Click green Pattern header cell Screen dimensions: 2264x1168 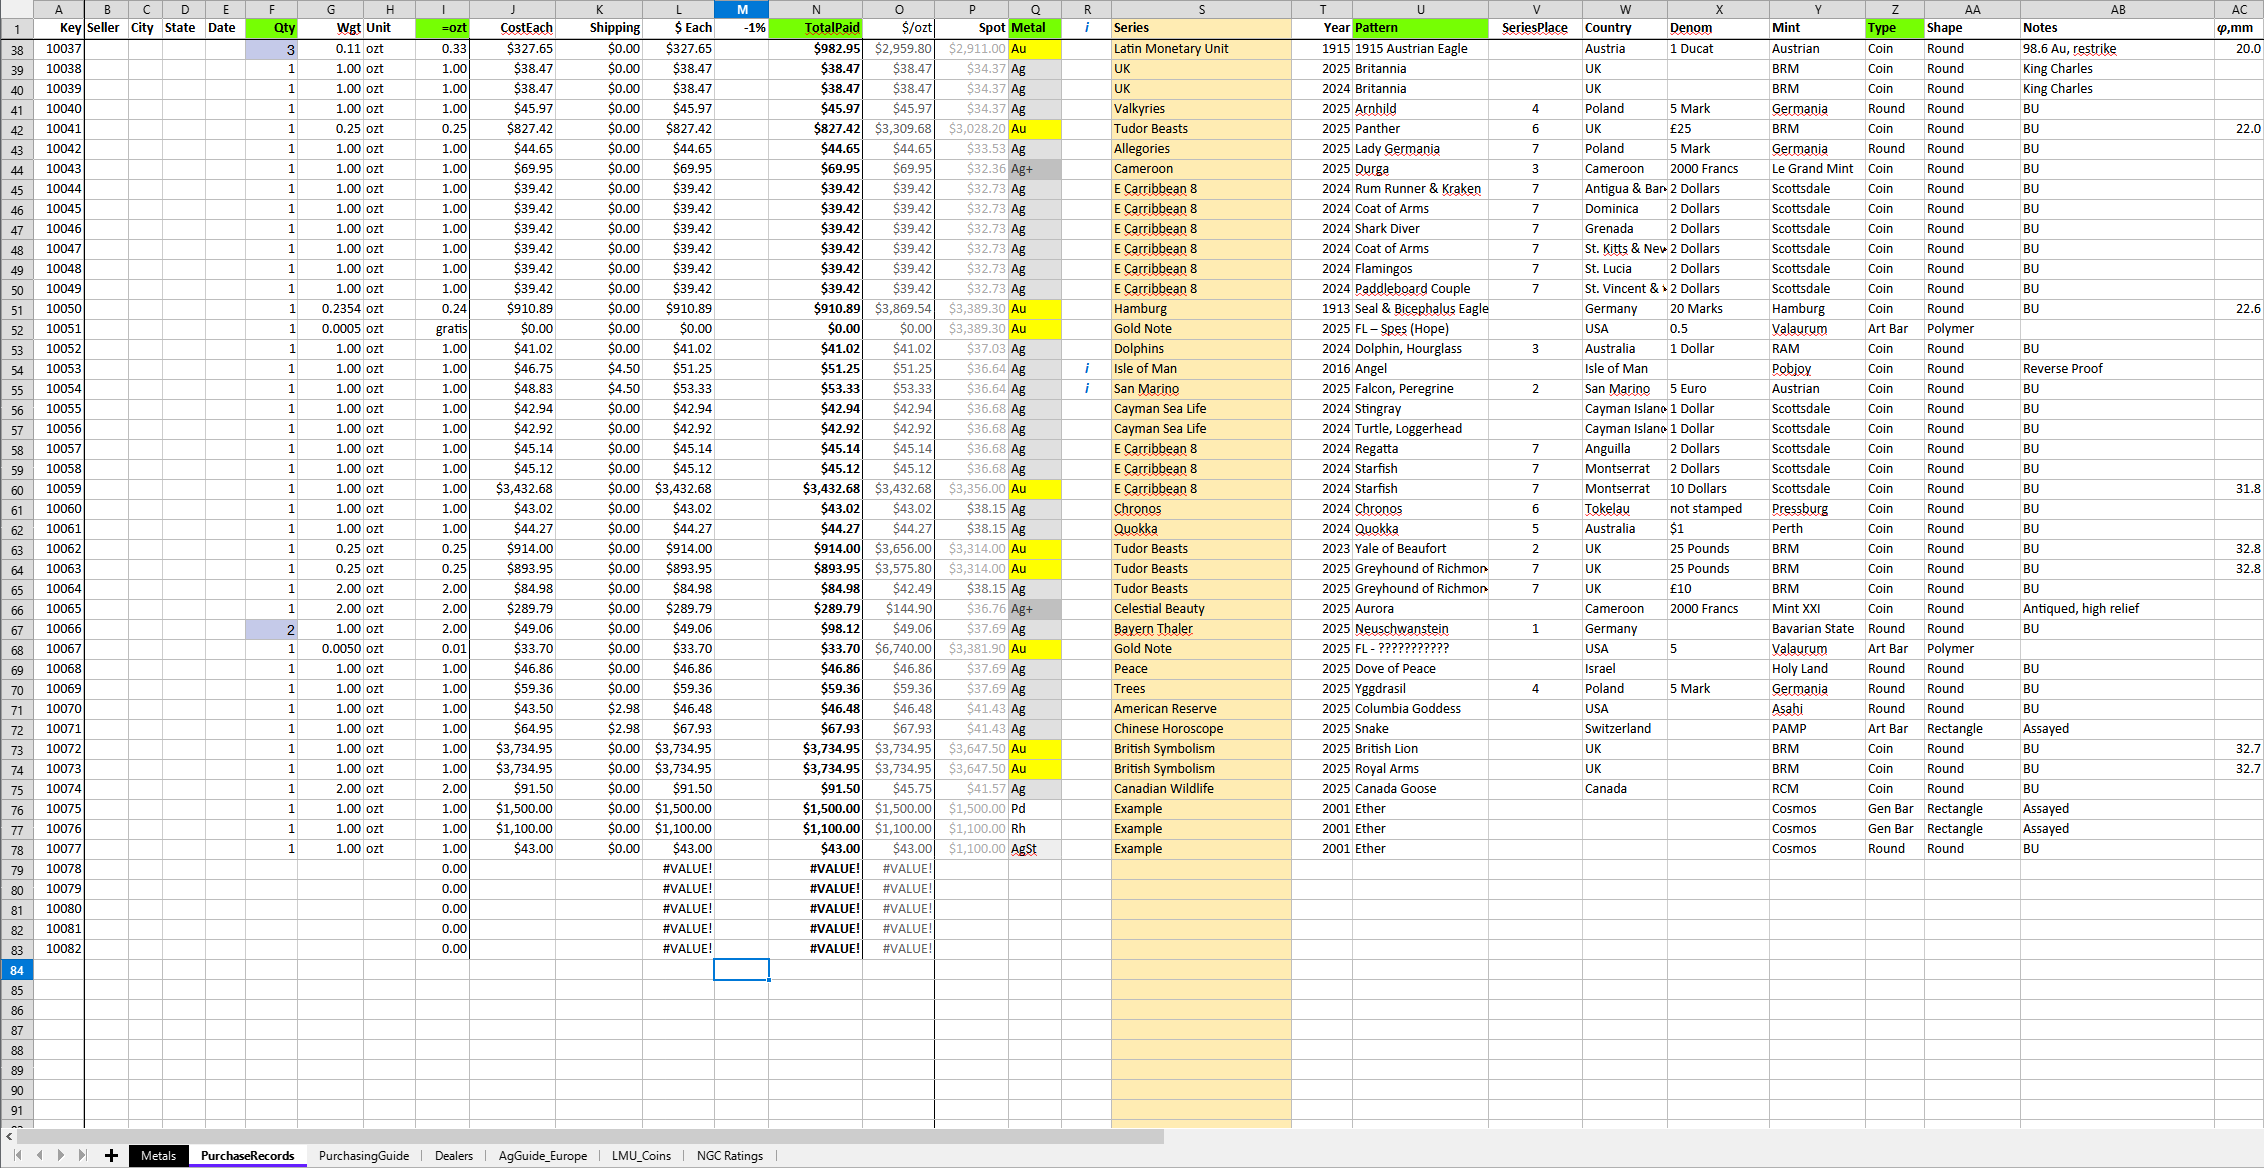[1419, 28]
